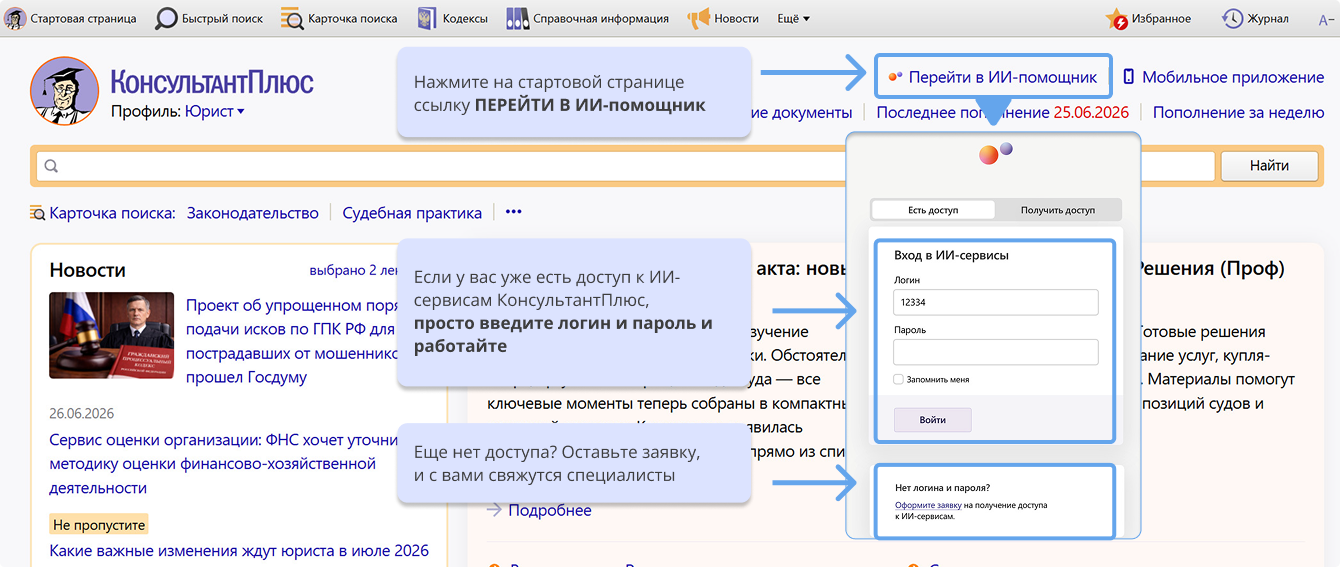Open Карточка поиска link under search
Screen dimensions: 1340x567
[112, 212]
